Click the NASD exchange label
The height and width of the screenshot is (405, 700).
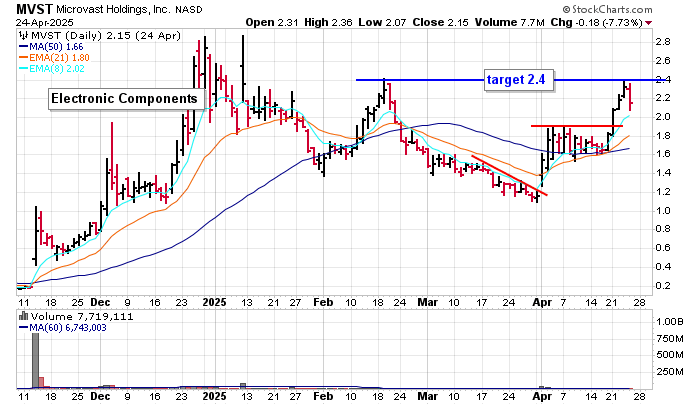(188, 9)
